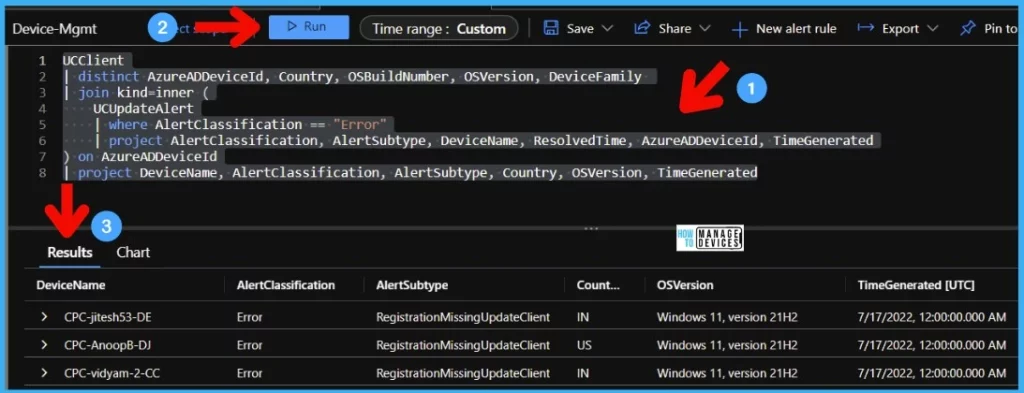Click UCUpdateAlert on query line 4
1024x393 pixels.
point(143,108)
